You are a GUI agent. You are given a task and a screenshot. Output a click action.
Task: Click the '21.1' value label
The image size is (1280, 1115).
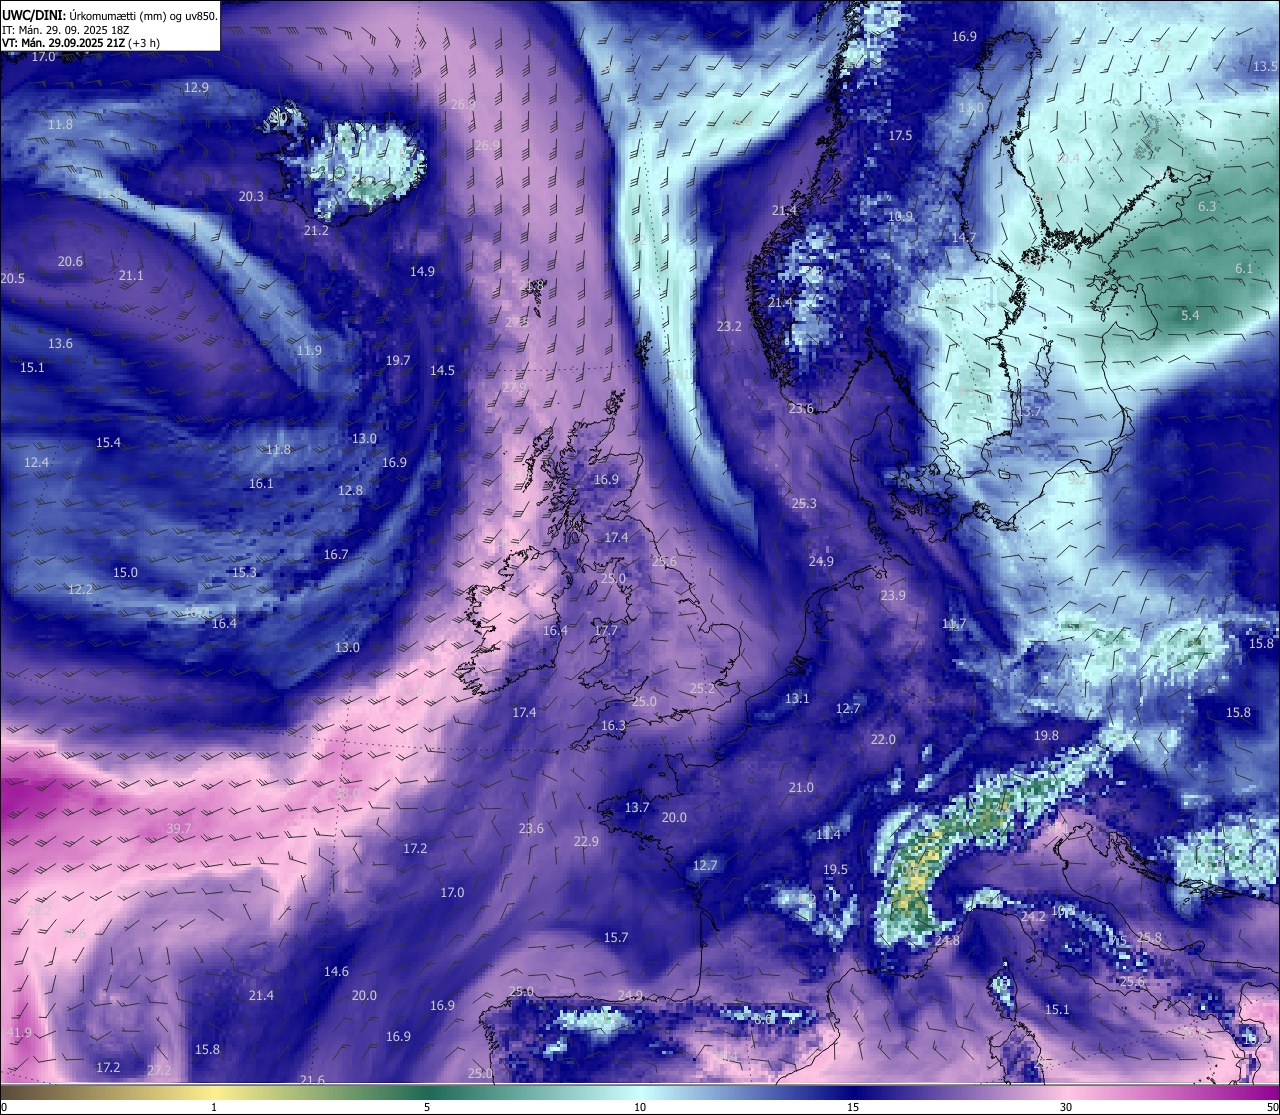point(131,276)
